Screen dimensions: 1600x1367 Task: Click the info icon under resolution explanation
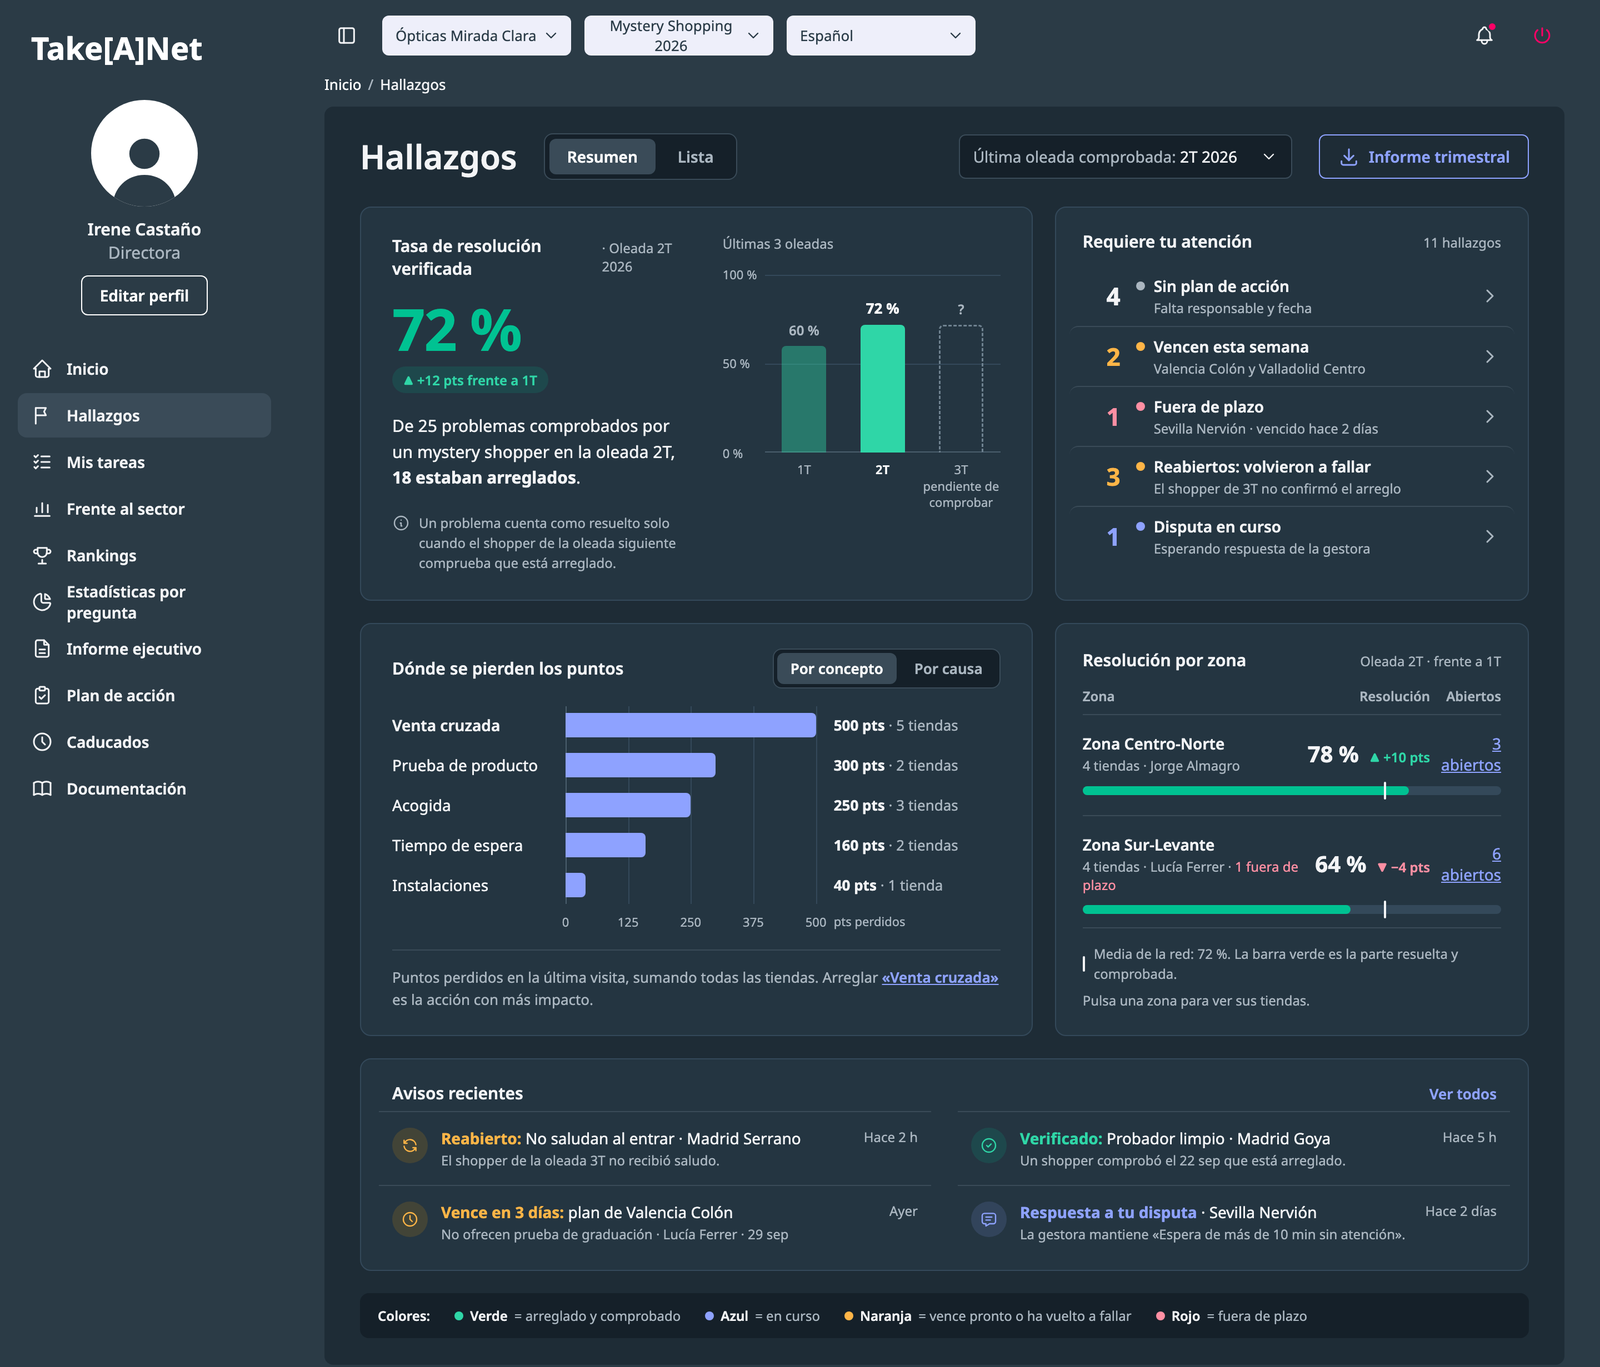tap(401, 523)
